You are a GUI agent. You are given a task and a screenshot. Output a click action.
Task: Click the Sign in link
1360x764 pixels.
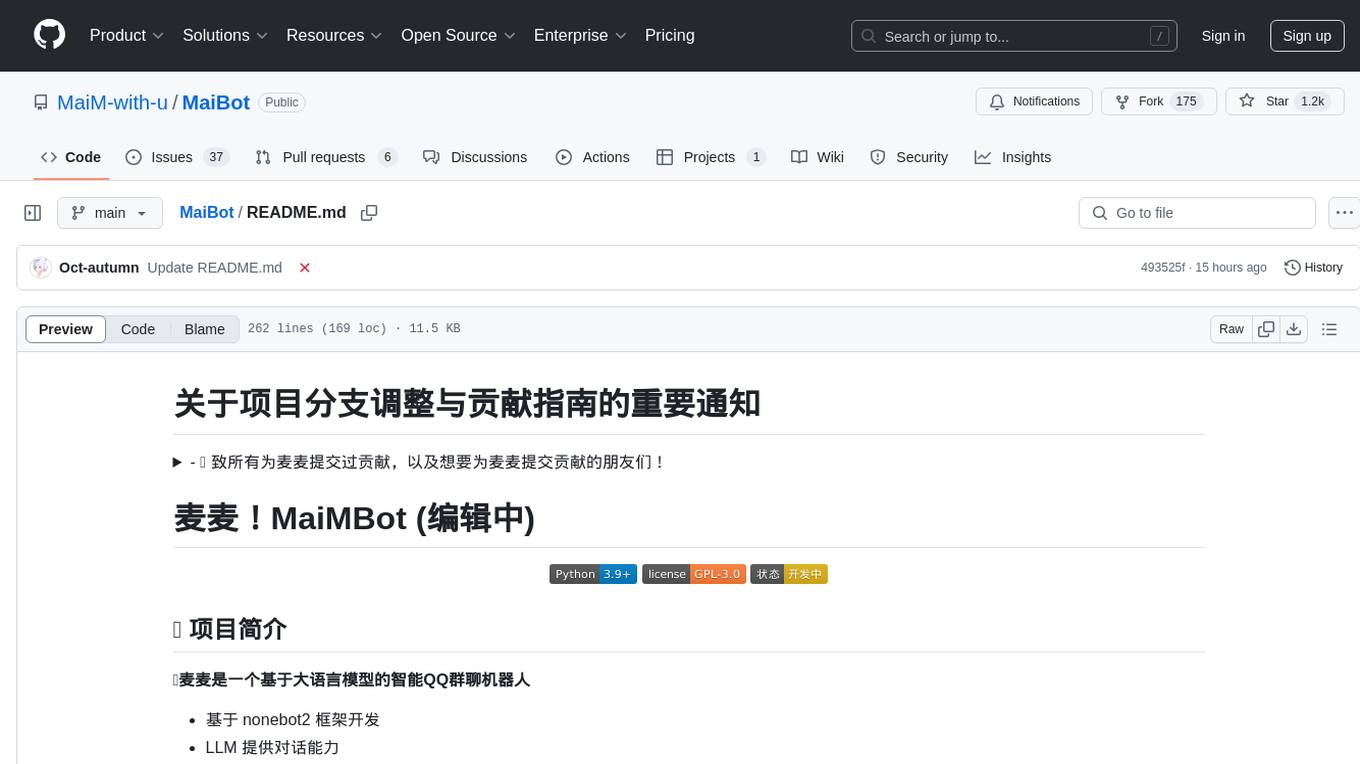(1223, 36)
